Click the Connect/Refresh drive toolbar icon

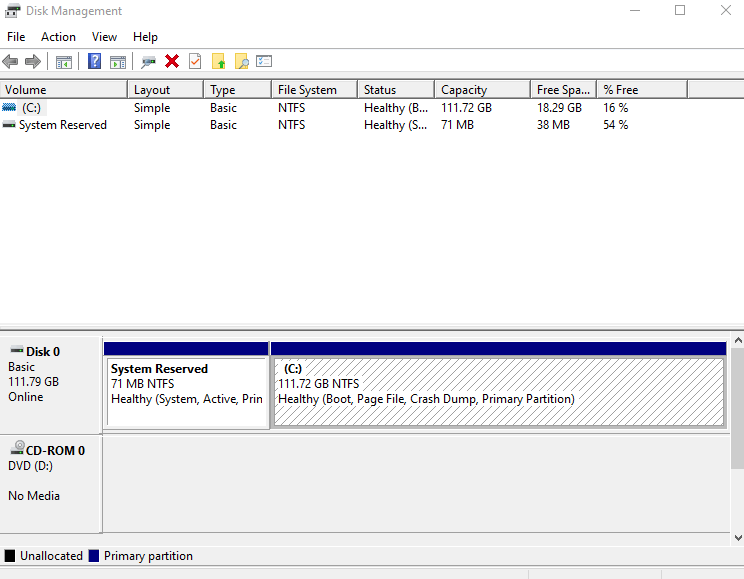149,62
